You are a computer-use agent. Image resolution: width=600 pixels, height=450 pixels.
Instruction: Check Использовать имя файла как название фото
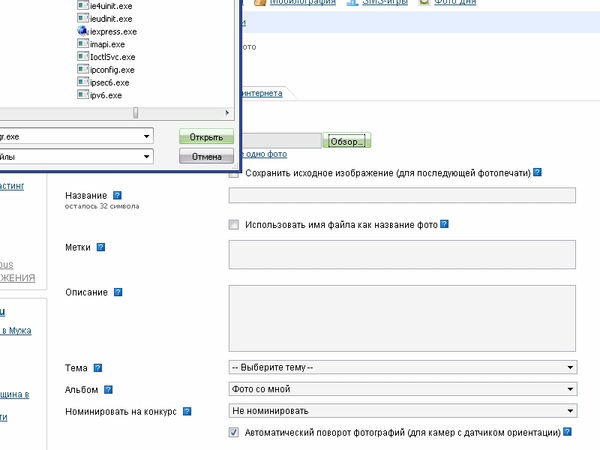(x=234, y=225)
